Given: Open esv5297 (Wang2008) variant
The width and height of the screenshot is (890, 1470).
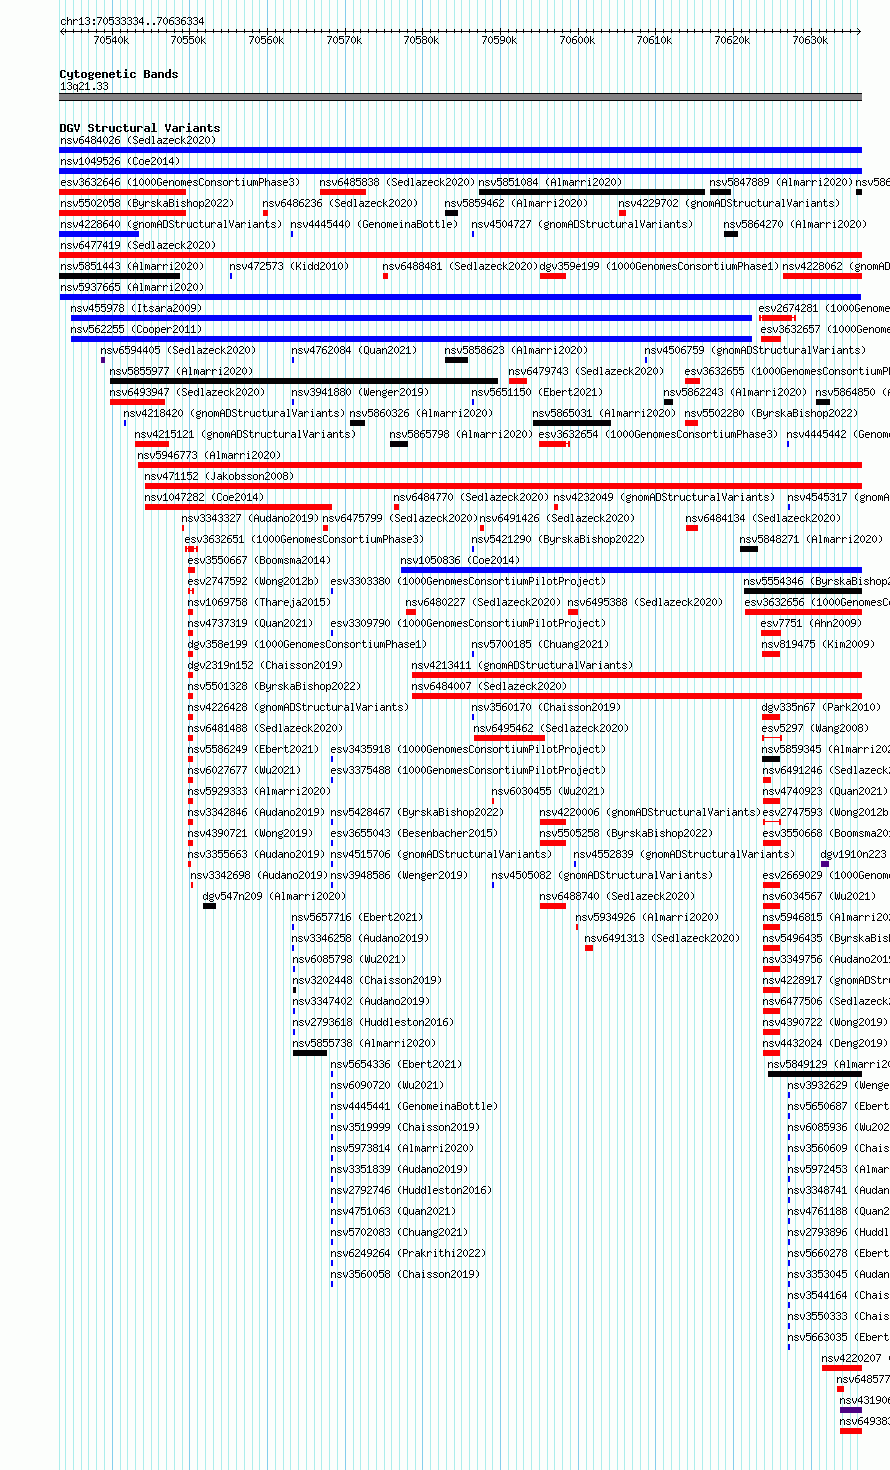Looking at the screenshot, I should pyautogui.click(x=815, y=728).
